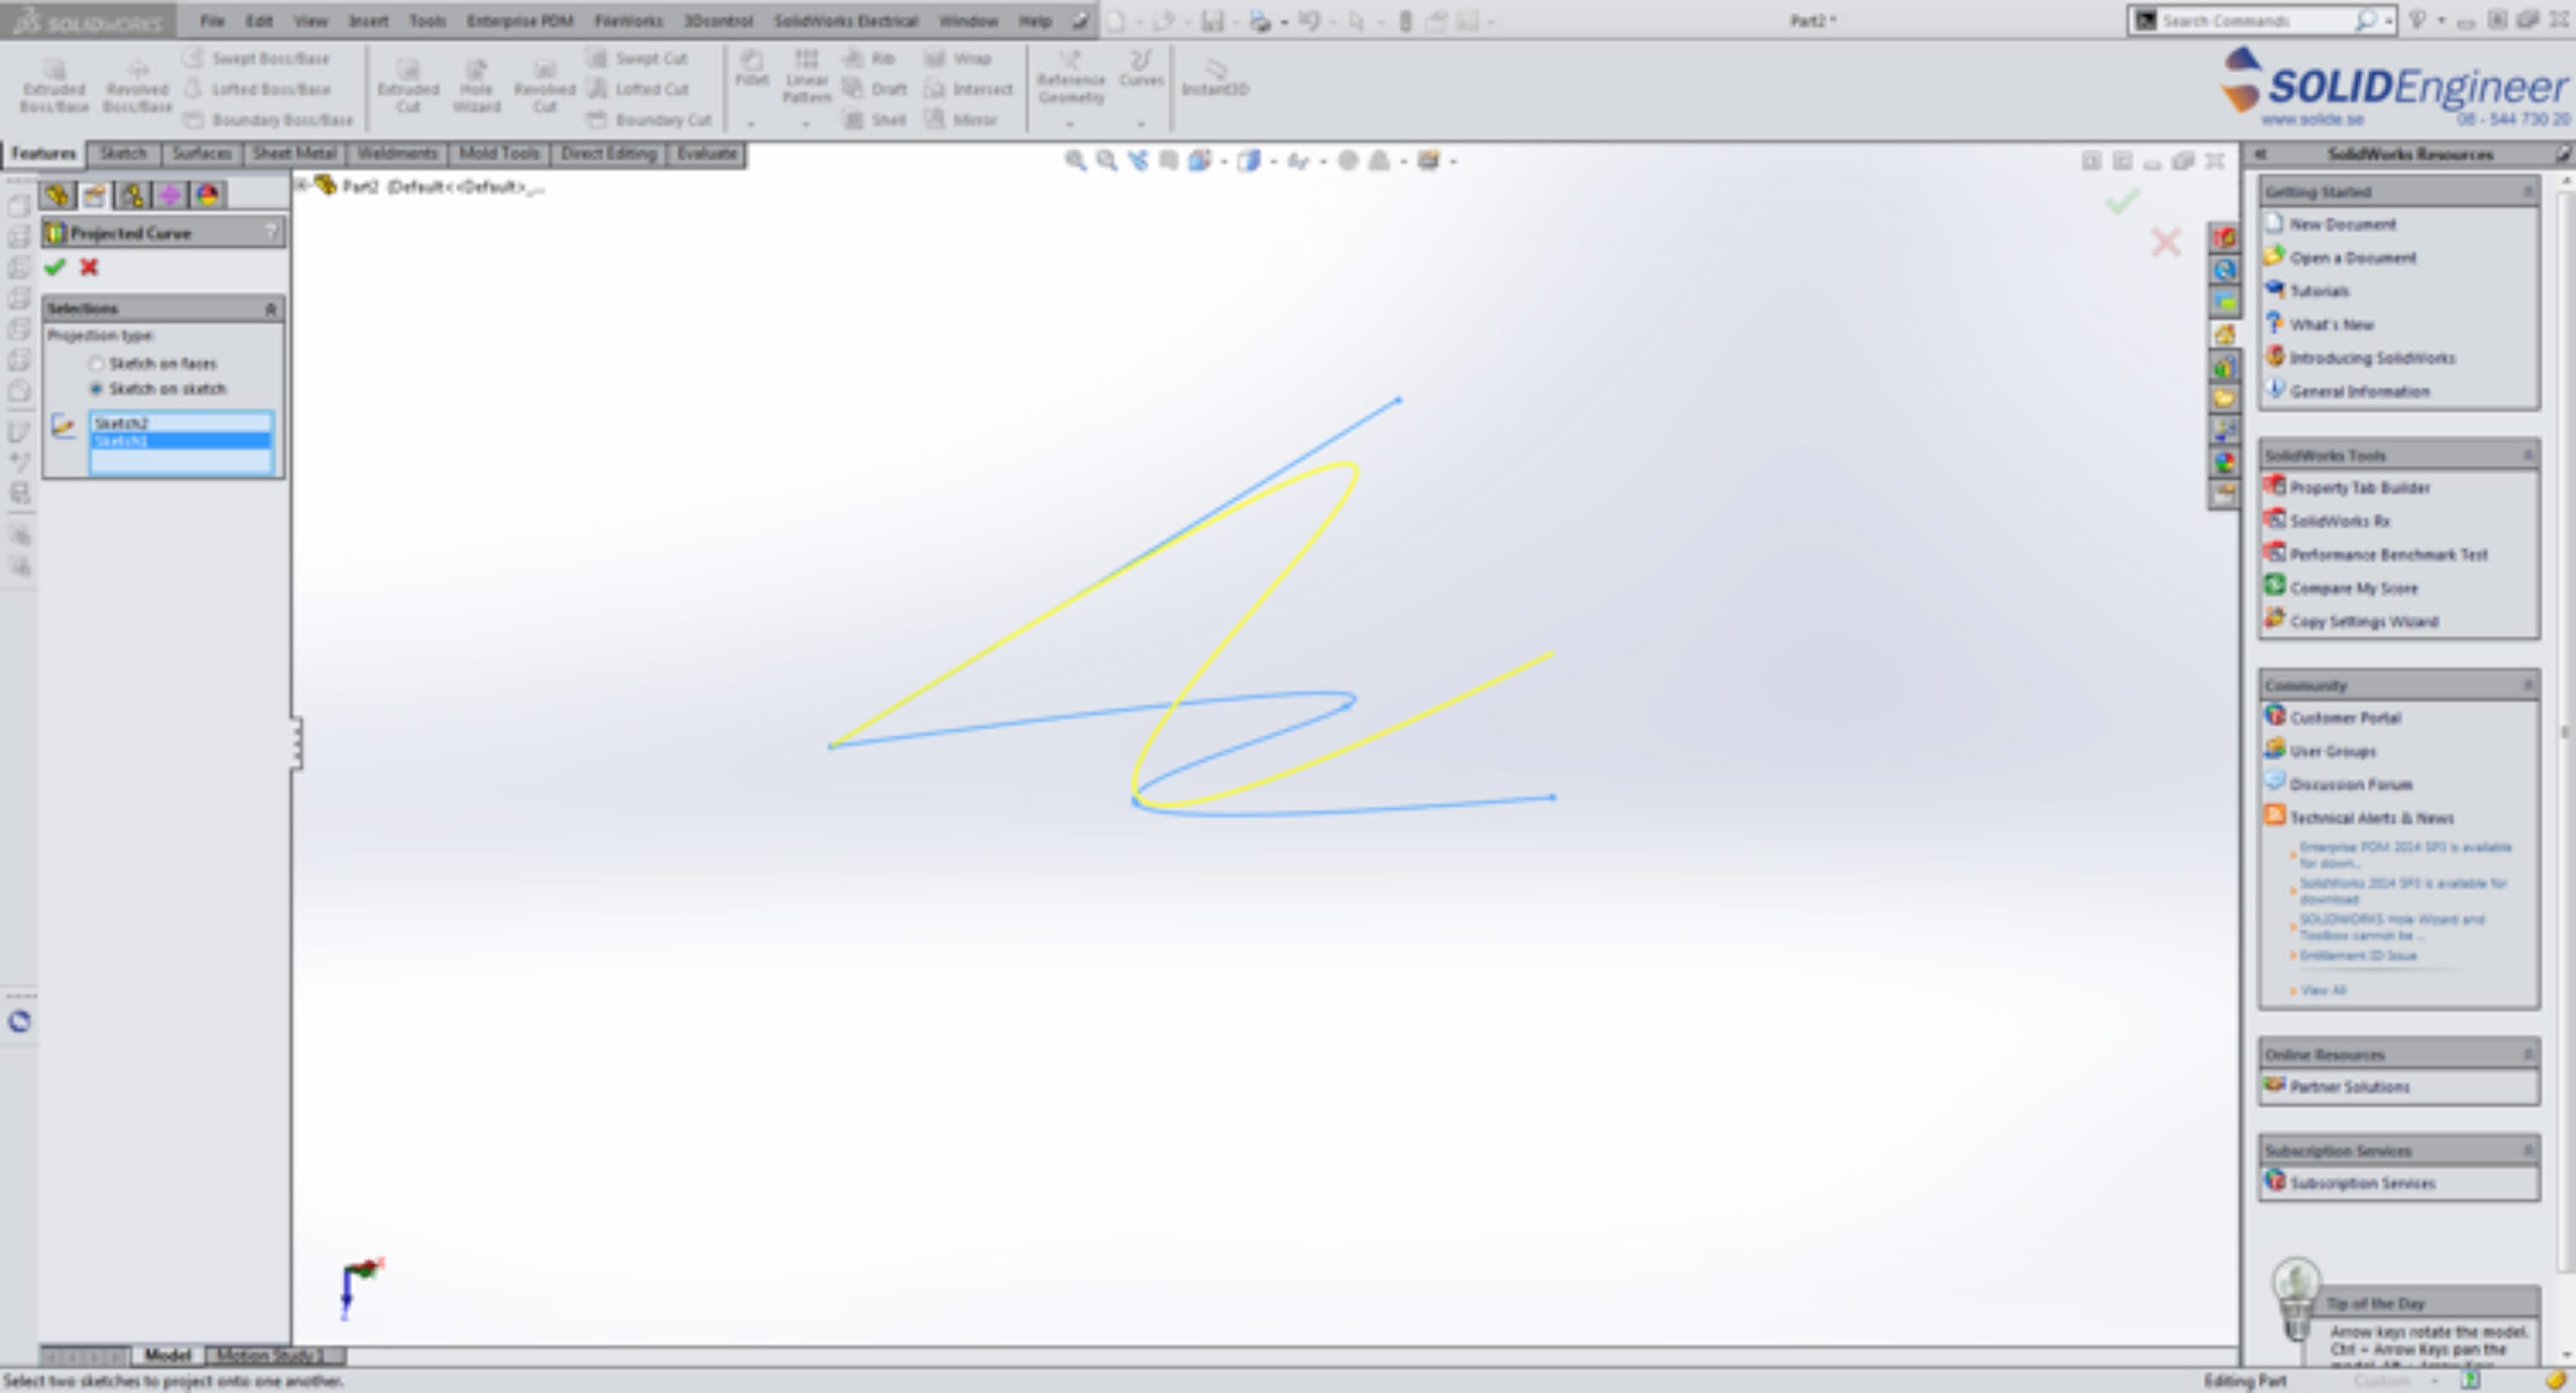The image size is (2576, 1393).
Task: Click the green OK checkmark in Projected Curve
Action: [55, 267]
